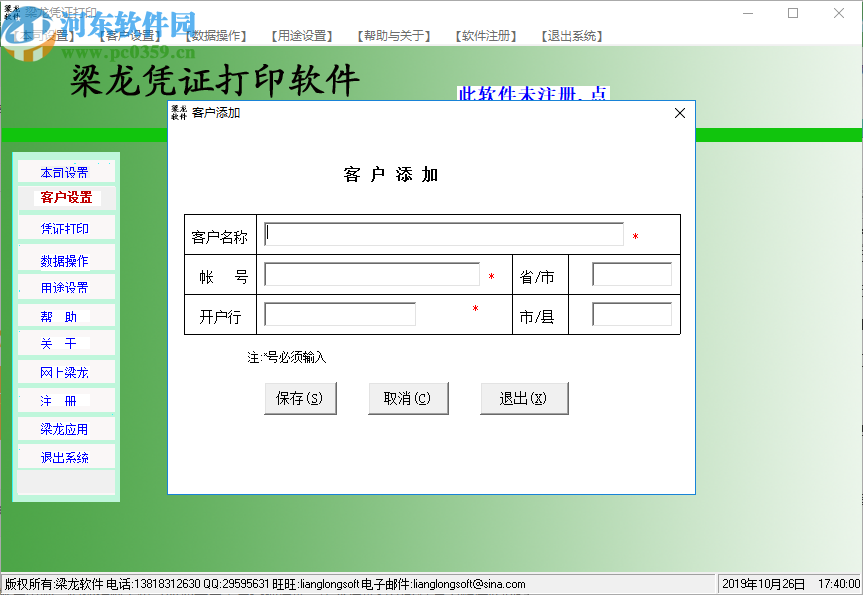Click the 梁龙软件 logo in the title bar
Screen dimensions: 863x595
(x=11, y=10)
